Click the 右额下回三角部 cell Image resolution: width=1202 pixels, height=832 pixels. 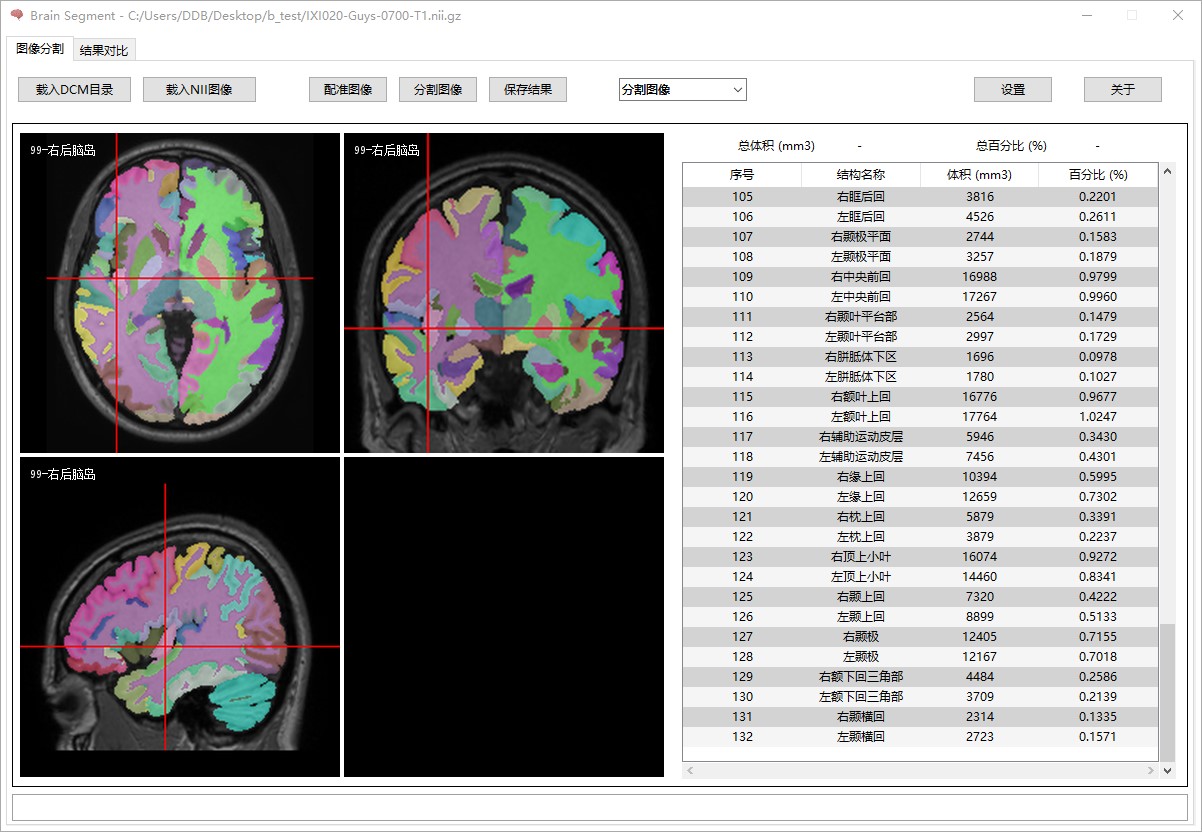coord(861,677)
